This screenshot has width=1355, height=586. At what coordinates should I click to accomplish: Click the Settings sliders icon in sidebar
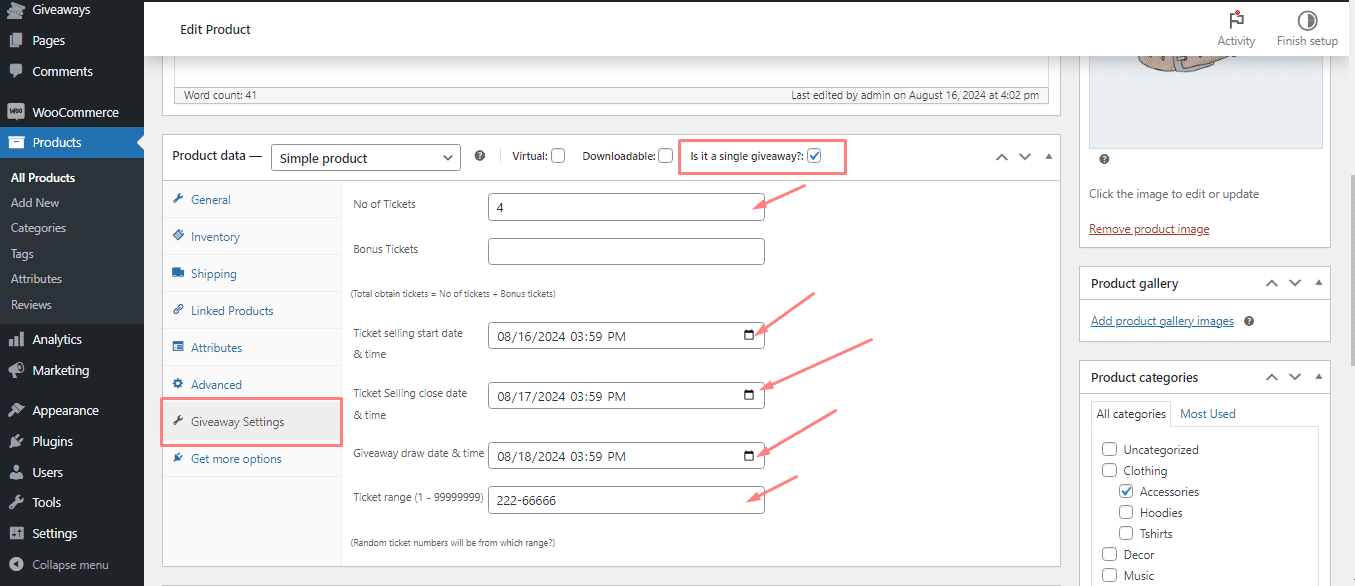pyautogui.click(x=16, y=533)
